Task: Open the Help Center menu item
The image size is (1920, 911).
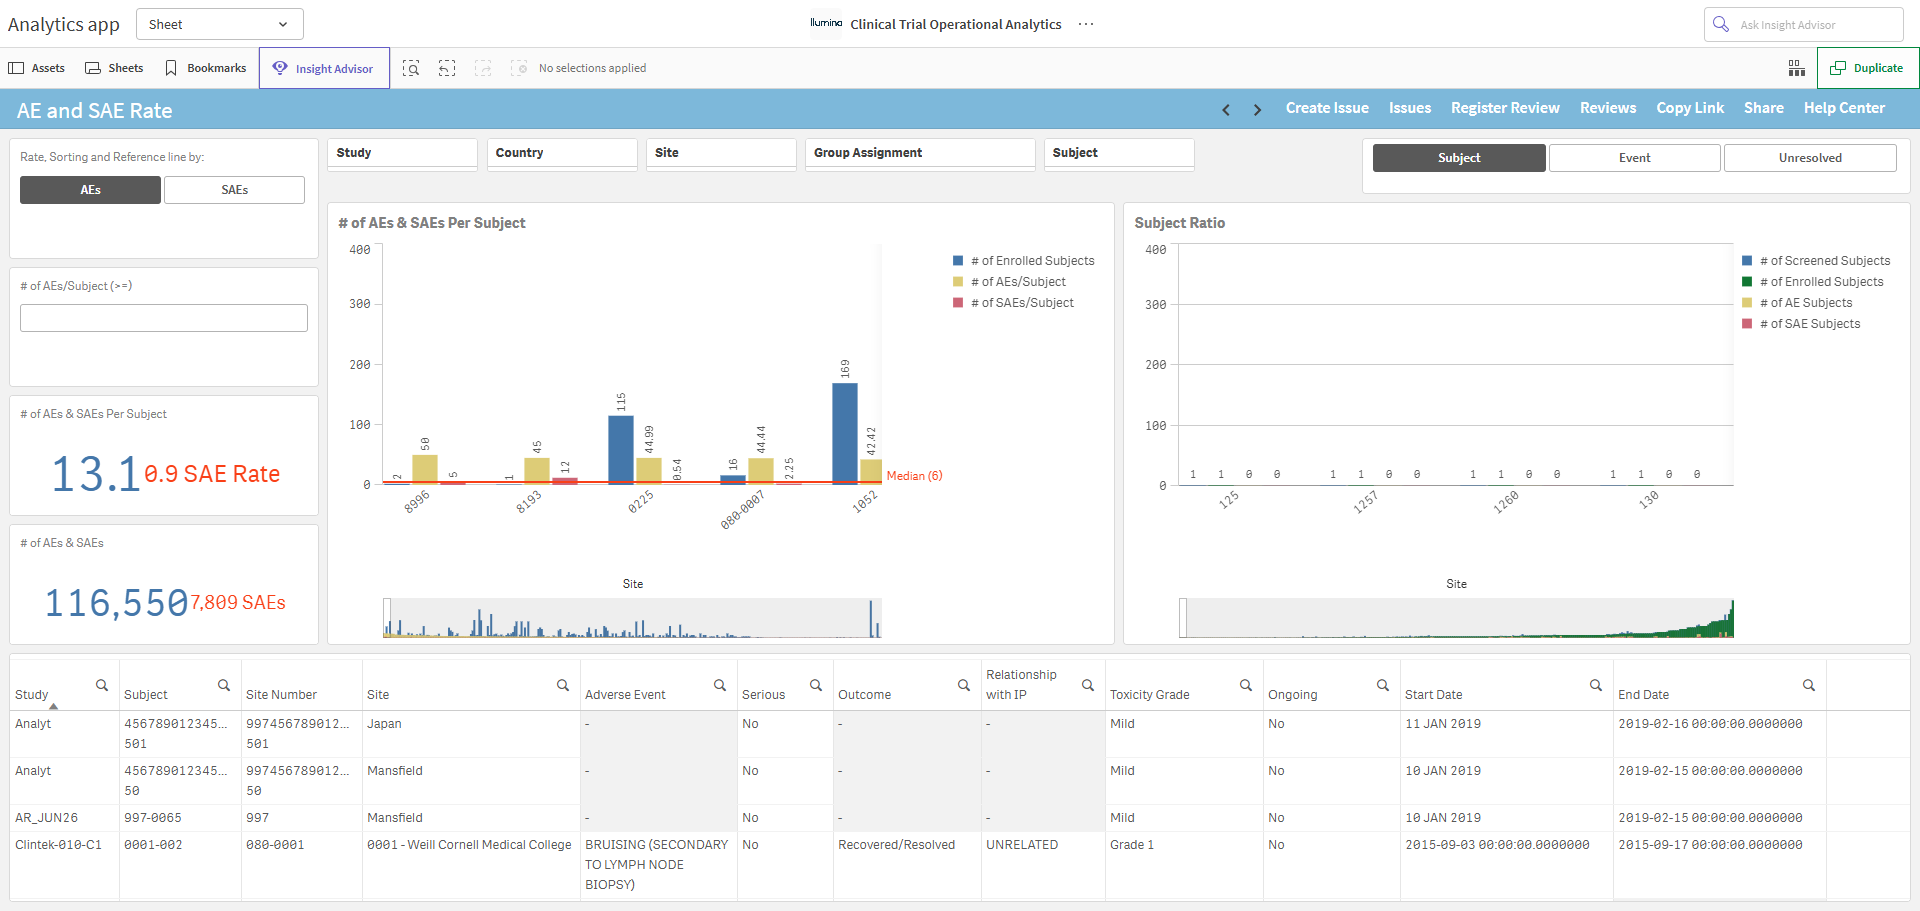Action: 1844,108
